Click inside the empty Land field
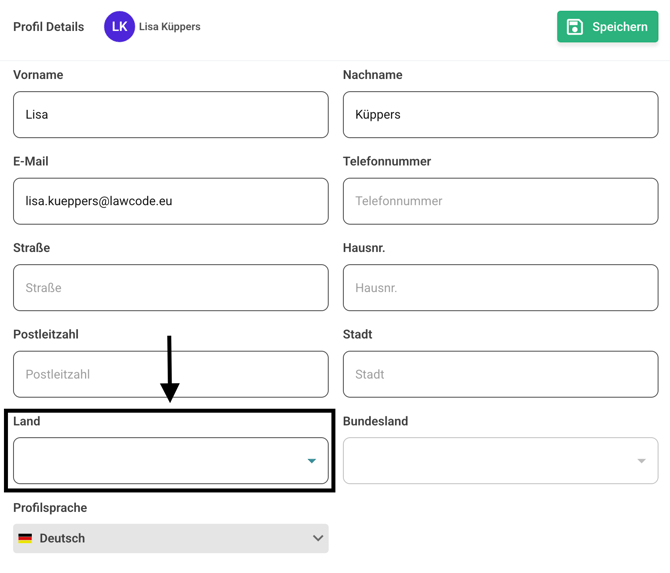 [160, 461]
